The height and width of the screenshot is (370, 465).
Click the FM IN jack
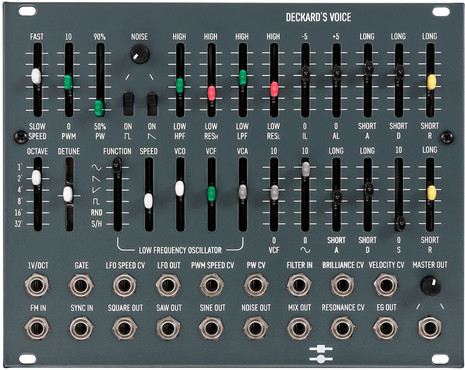click(x=37, y=328)
